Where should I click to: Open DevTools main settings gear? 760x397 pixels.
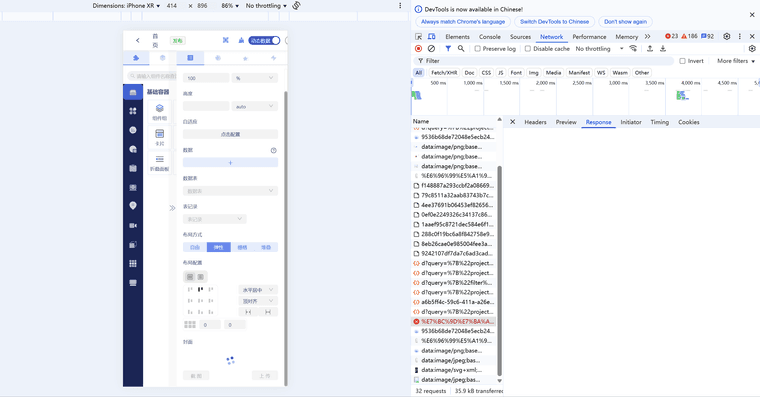(x=727, y=36)
